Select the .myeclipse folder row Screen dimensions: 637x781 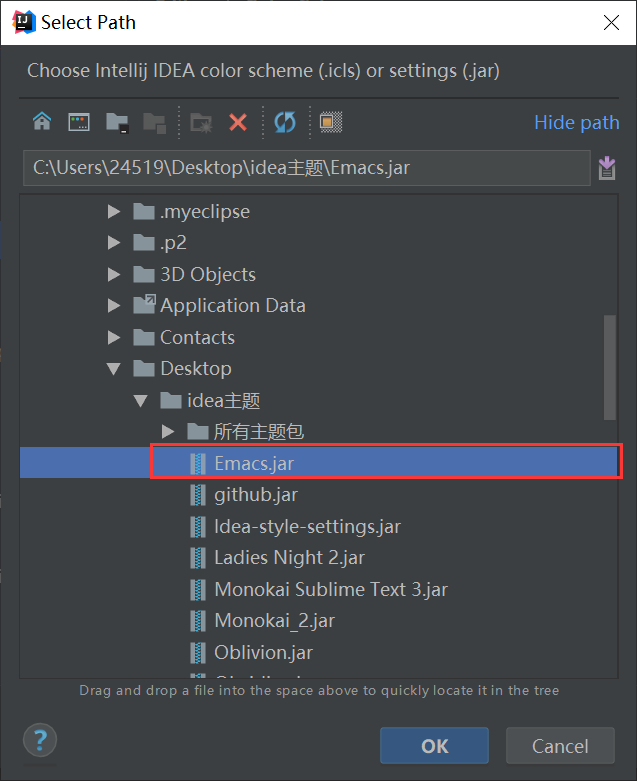tap(319, 212)
